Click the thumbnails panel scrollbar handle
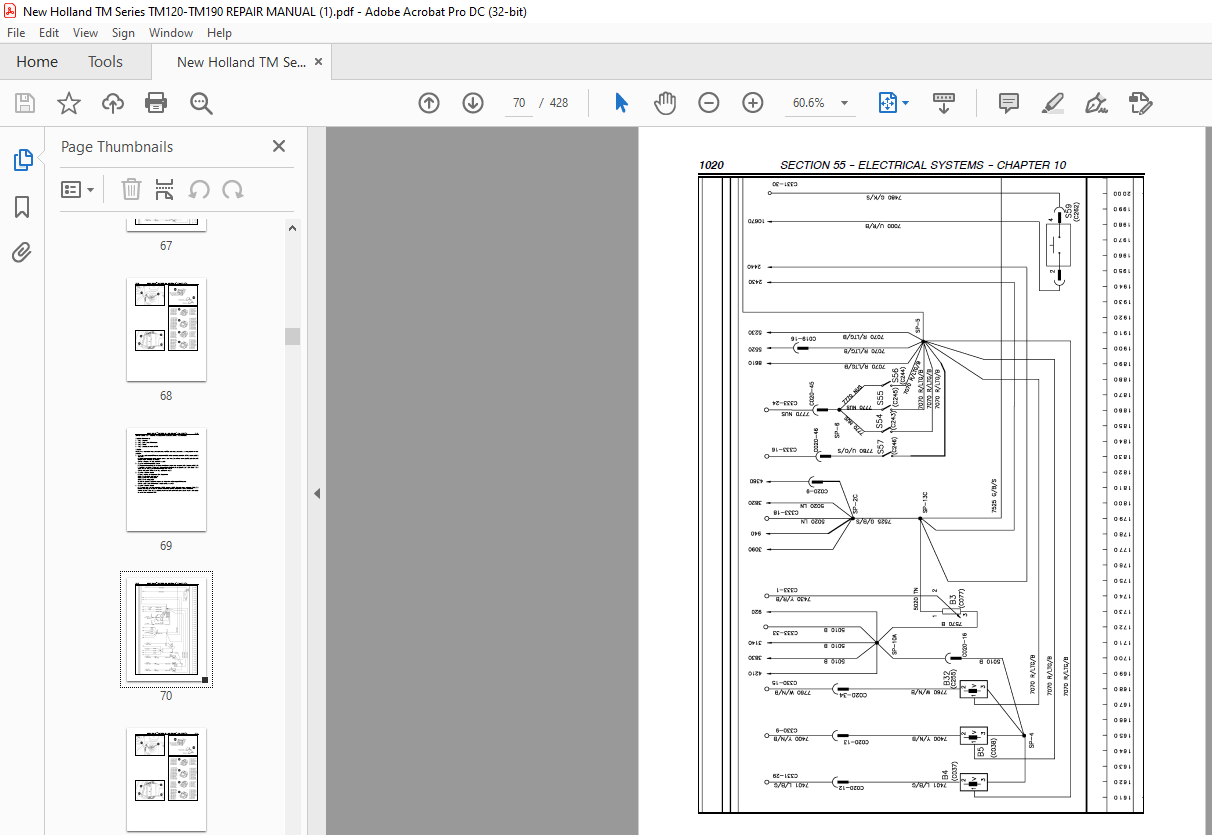The image size is (1212, 835). 292,336
